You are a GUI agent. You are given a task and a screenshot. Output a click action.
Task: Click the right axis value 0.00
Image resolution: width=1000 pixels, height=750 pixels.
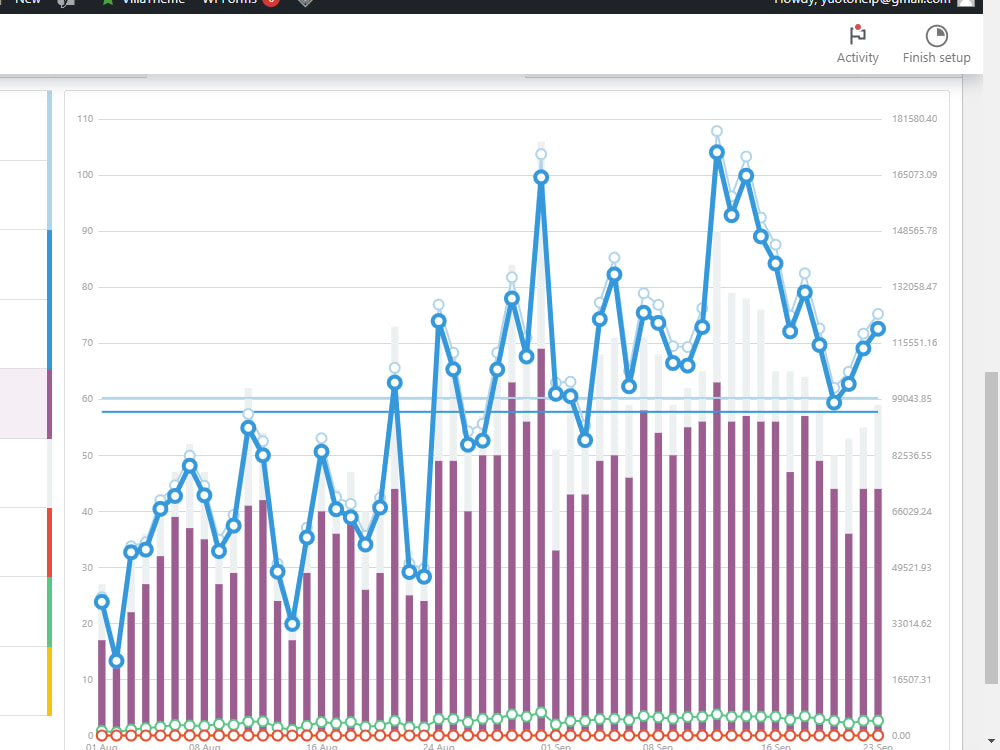point(901,736)
